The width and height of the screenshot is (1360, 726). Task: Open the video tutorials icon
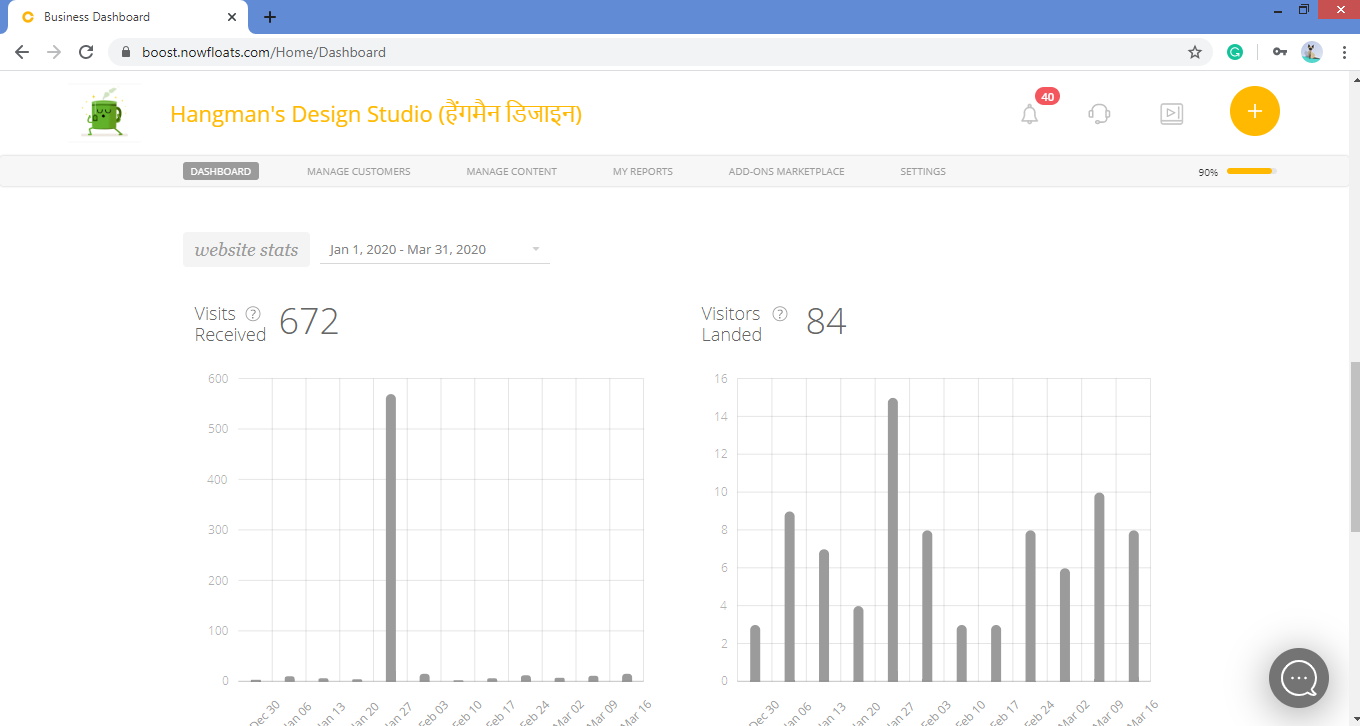(x=1171, y=114)
